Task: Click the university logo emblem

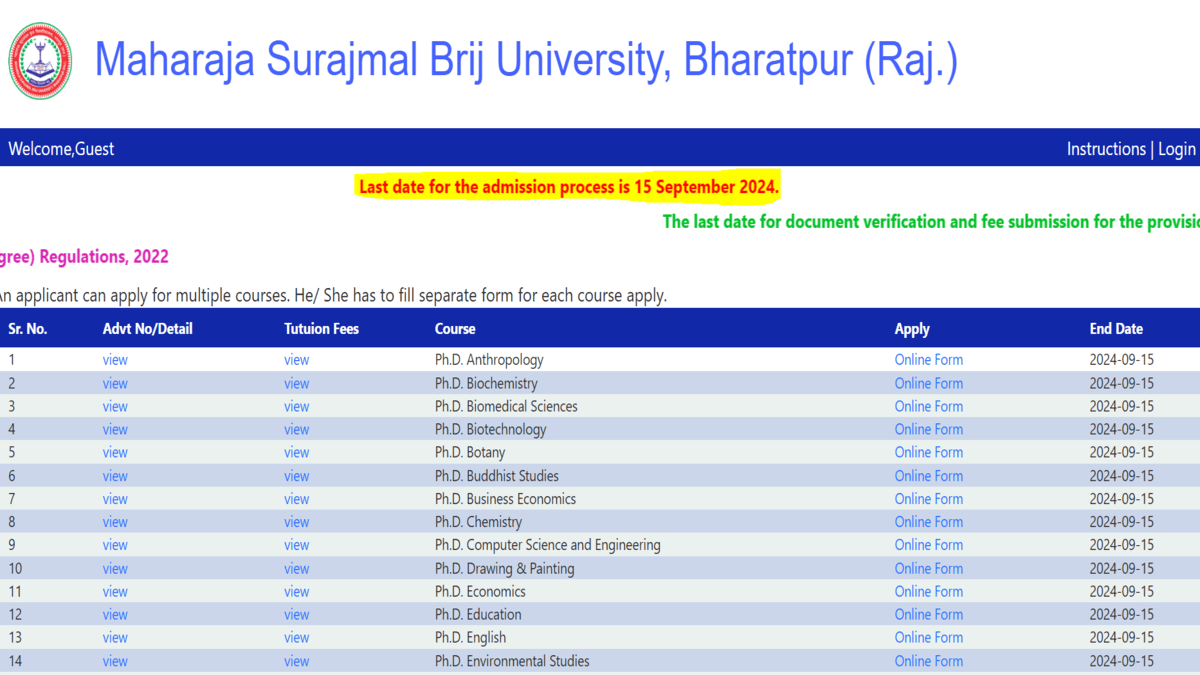Action: pos(40,60)
